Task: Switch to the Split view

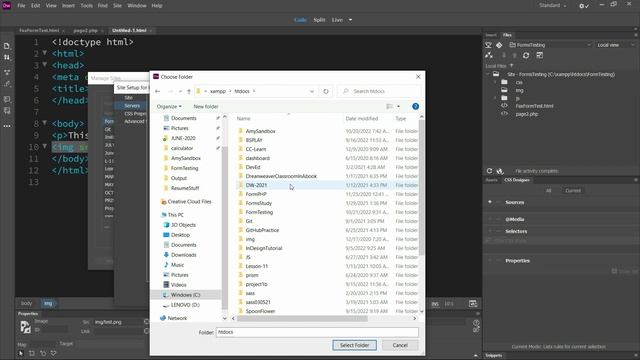Action: [319, 20]
